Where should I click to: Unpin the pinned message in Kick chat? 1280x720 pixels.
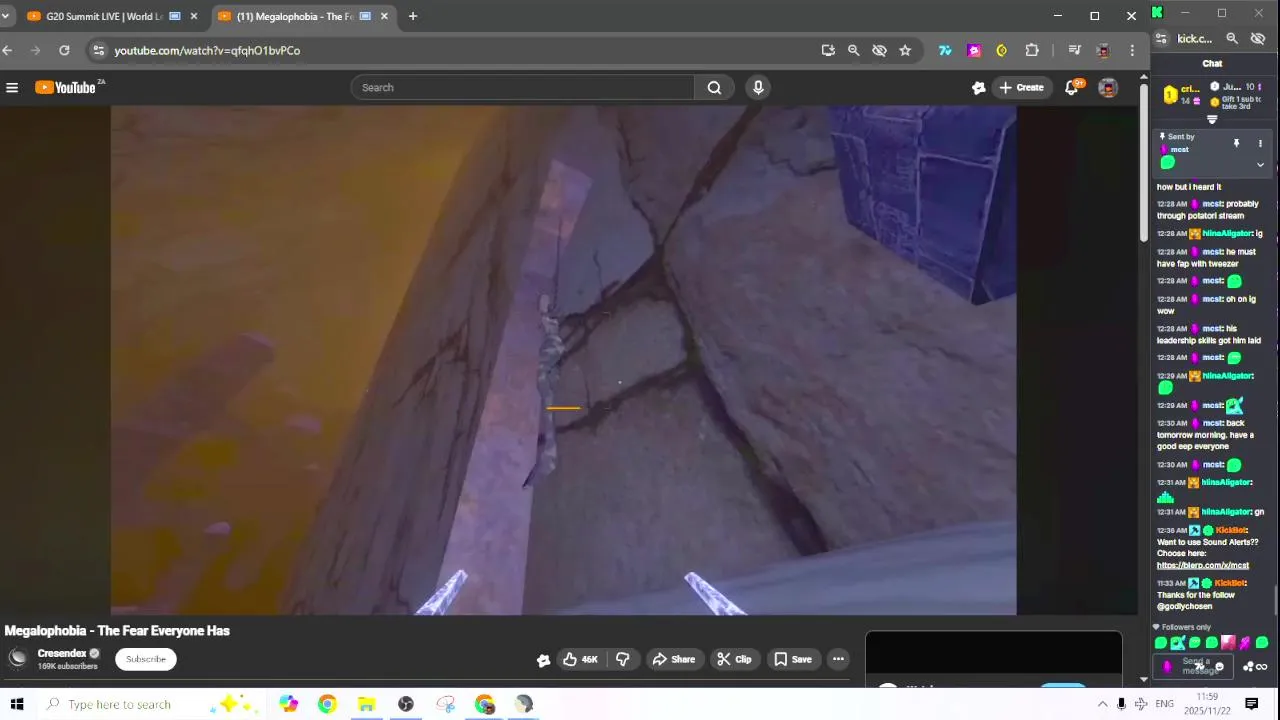(1236, 144)
